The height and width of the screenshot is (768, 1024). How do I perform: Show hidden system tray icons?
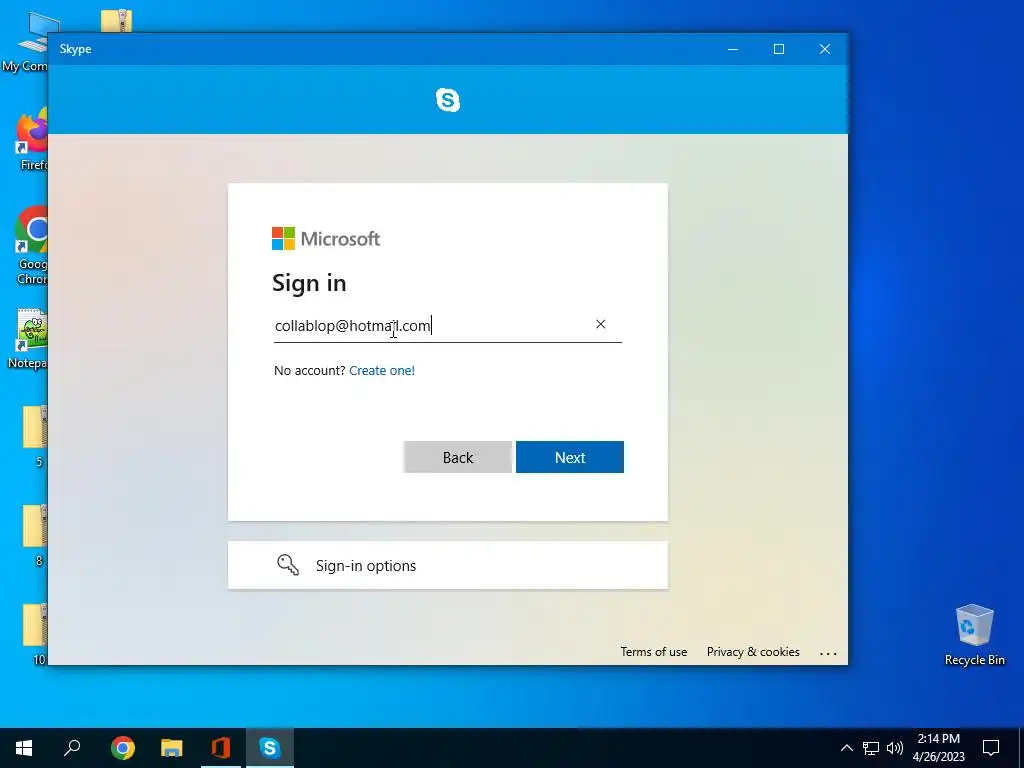pyautogui.click(x=846, y=748)
